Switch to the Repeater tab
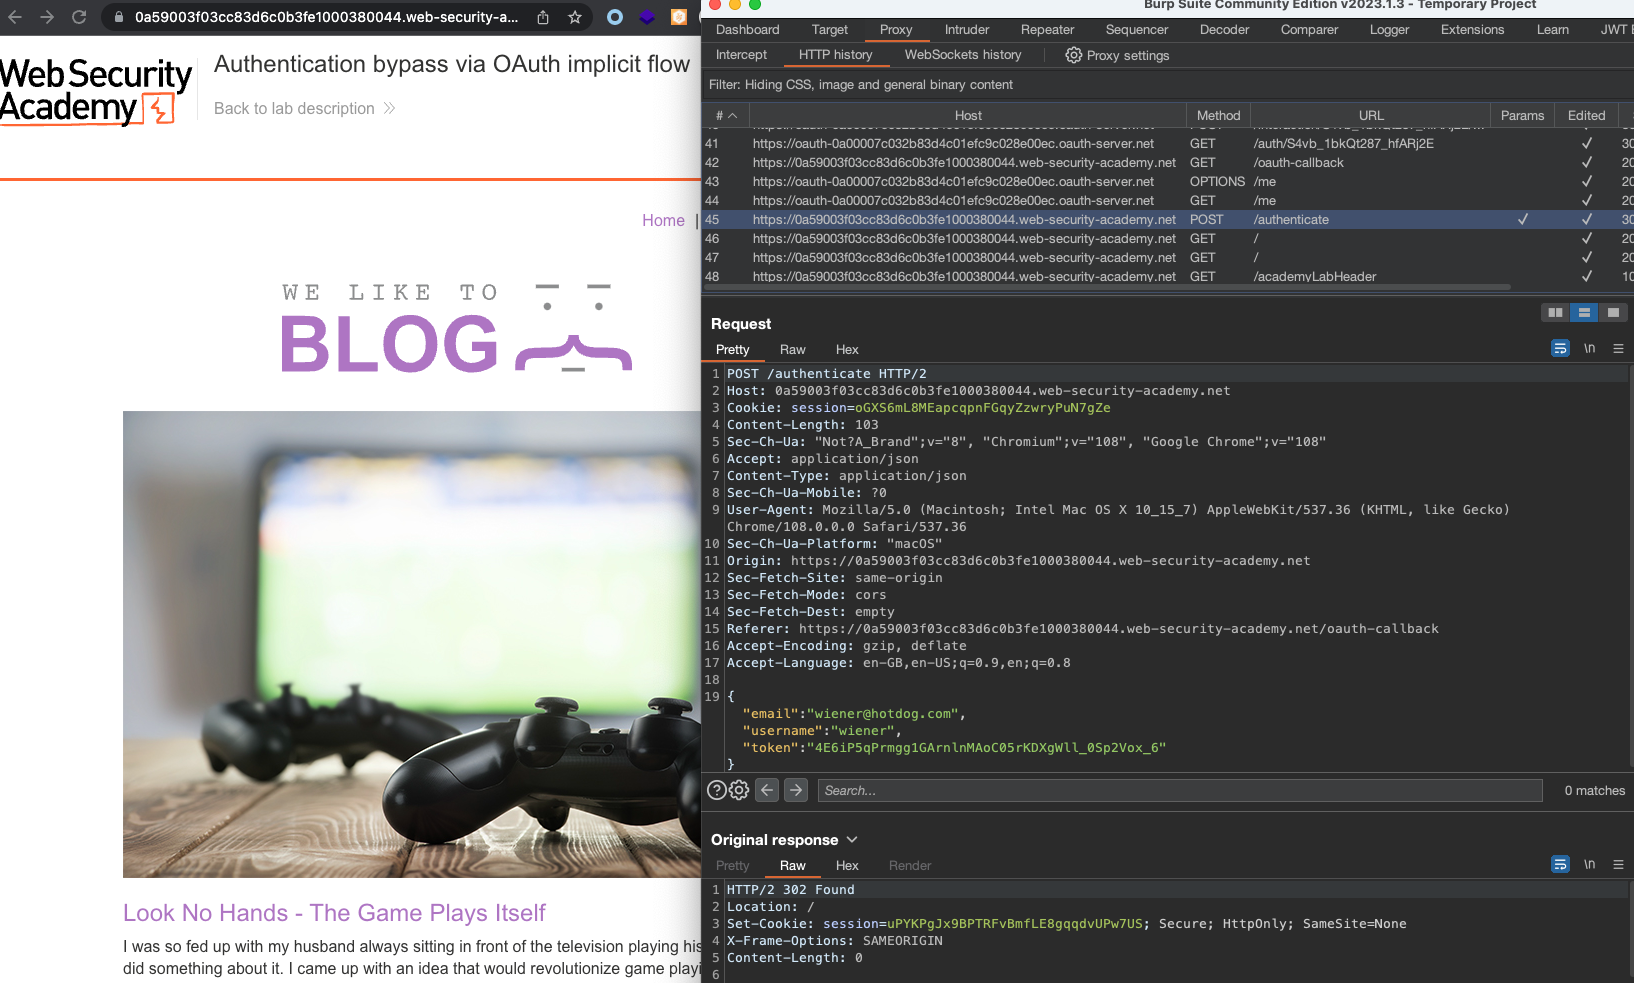The height and width of the screenshot is (983, 1634). click(1047, 30)
